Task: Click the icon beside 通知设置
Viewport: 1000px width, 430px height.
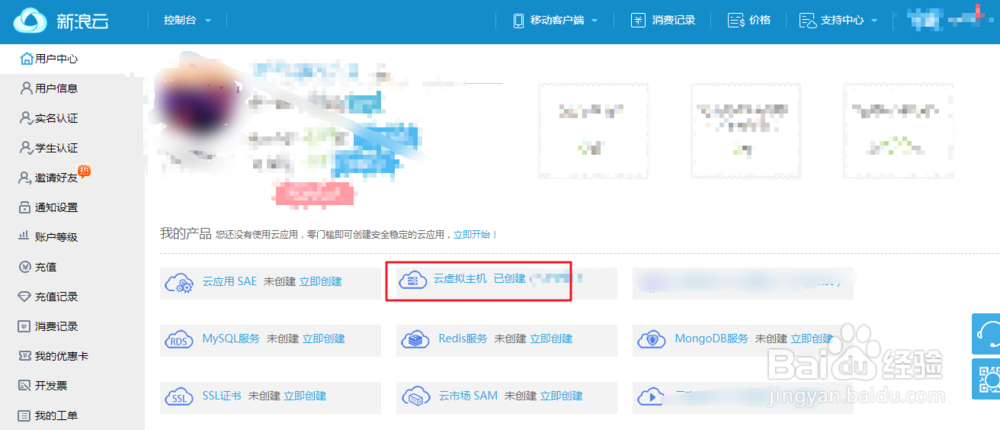Action: tap(25, 207)
